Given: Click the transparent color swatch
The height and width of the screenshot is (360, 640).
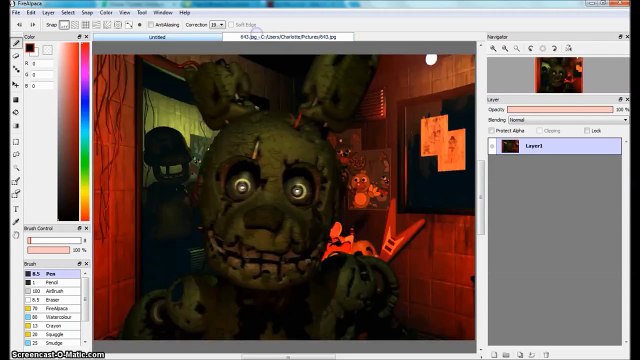Looking at the screenshot, I should coord(48,50).
